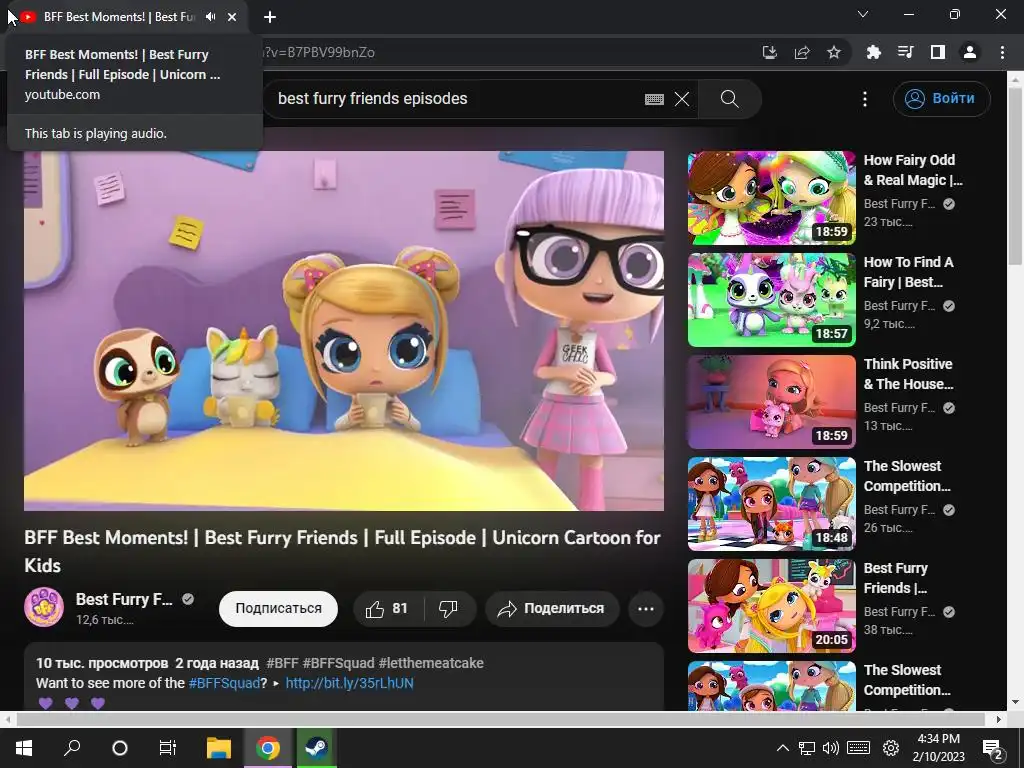Open How Fairy Odd & Real Magic thumbnail

coord(771,198)
